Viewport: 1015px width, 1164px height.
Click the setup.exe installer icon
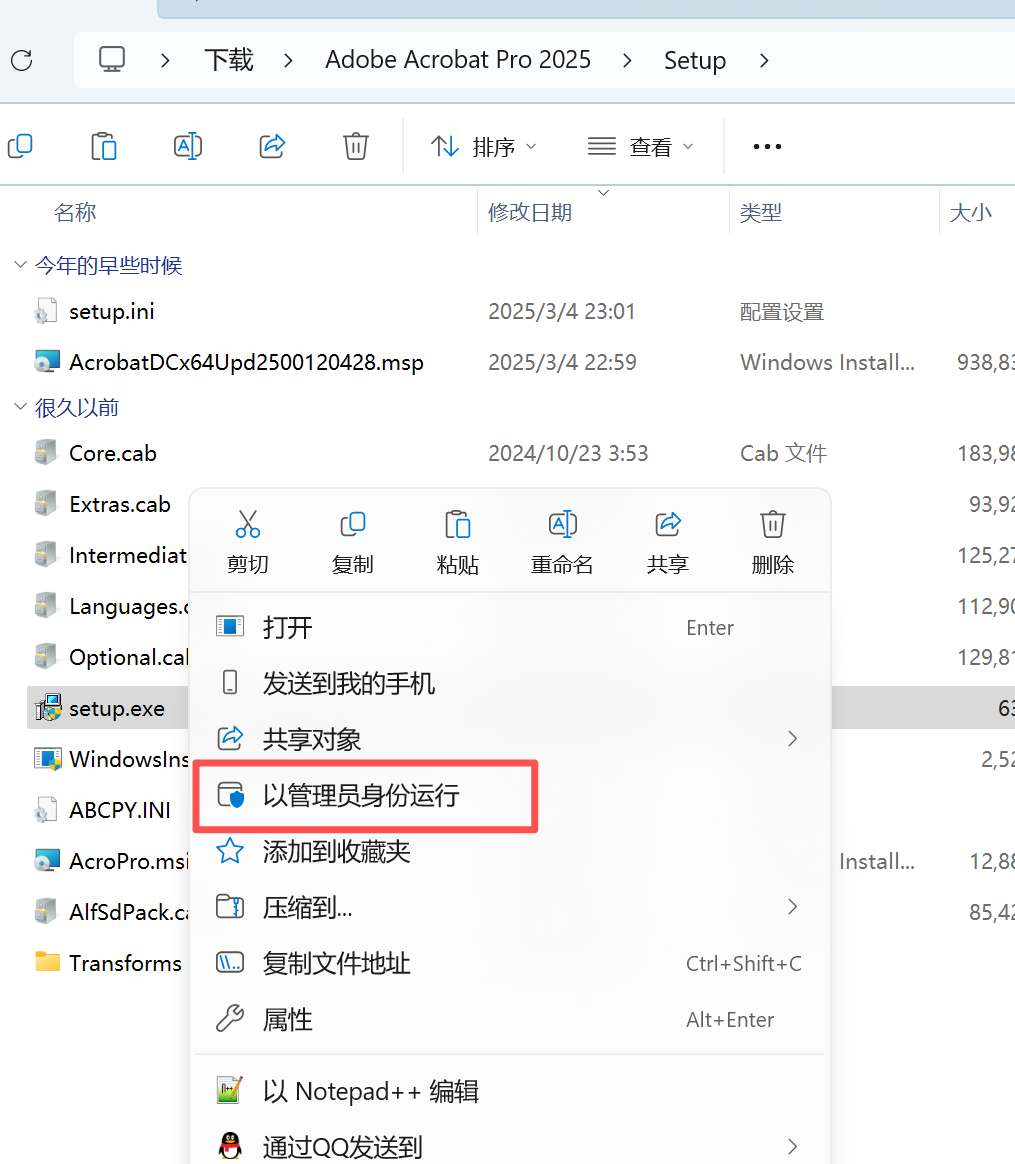(48, 707)
